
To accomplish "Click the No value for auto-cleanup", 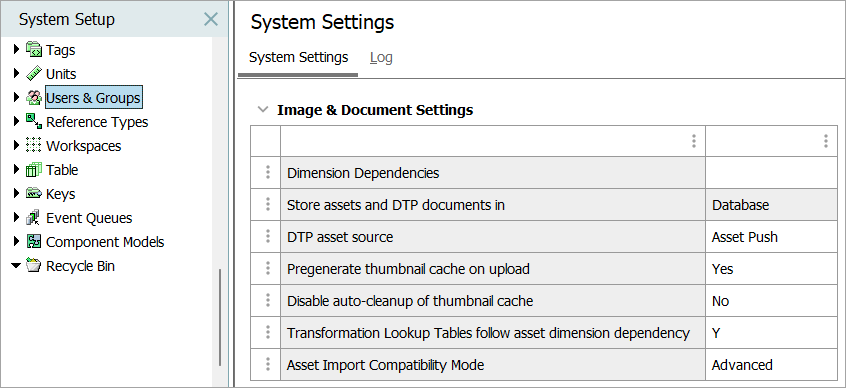I will pyautogui.click(x=772, y=301).
